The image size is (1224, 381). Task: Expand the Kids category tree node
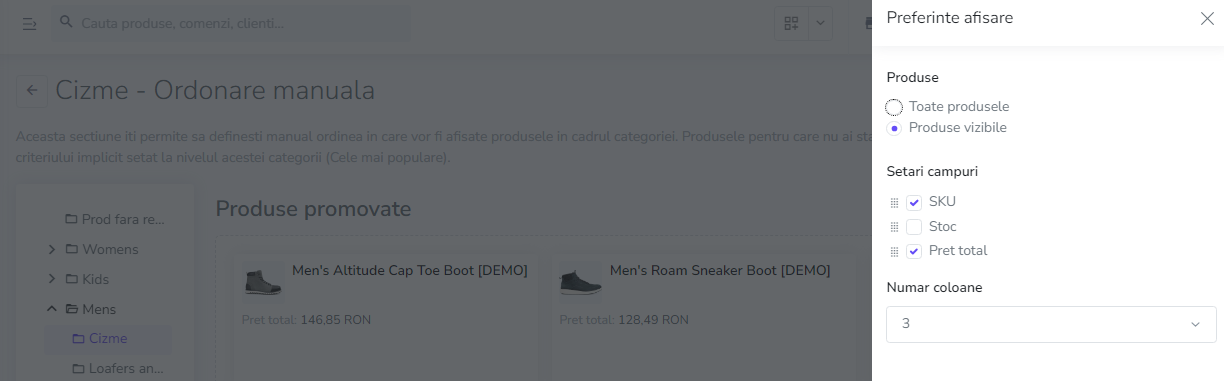point(52,279)
